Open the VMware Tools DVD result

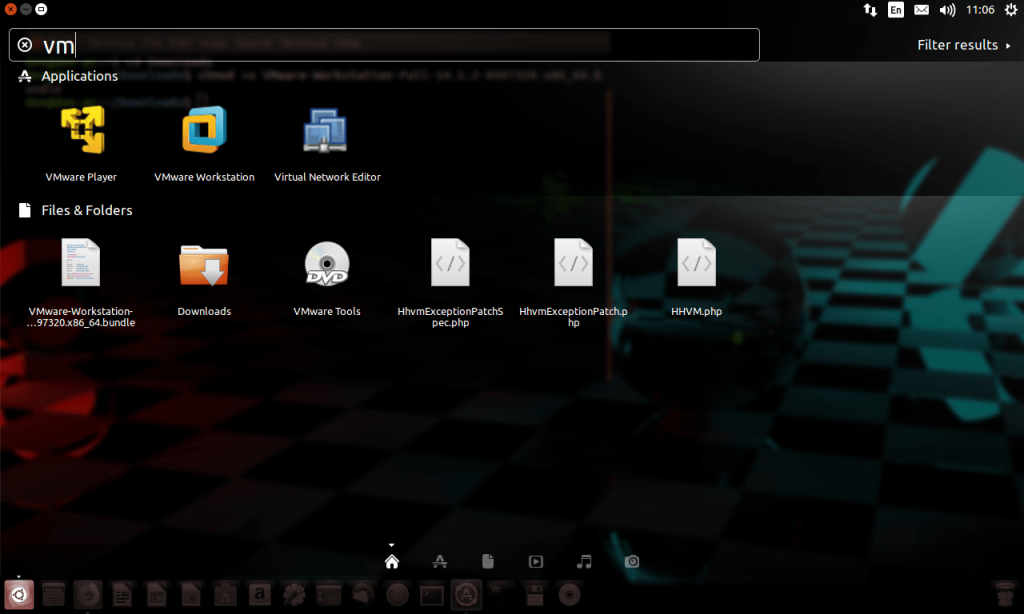click(327, 278)
